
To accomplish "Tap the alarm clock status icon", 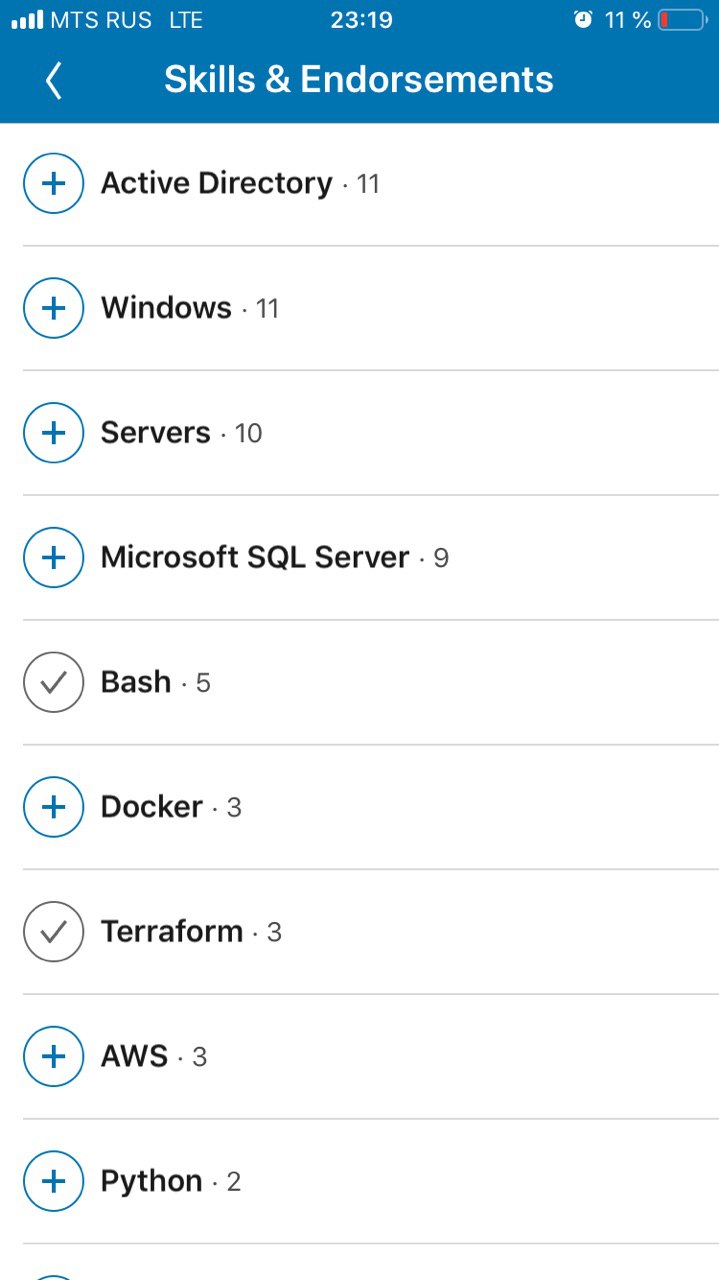I will [583, 20].
